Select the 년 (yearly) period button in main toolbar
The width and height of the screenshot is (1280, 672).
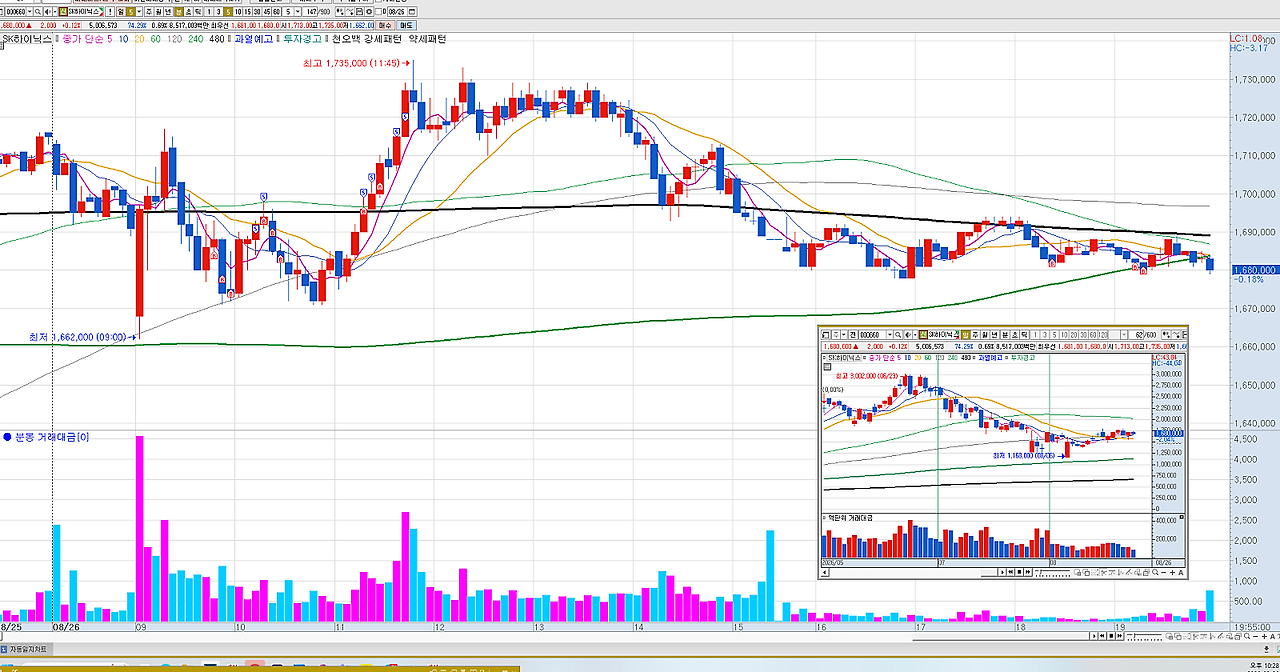tap(167, 12)
